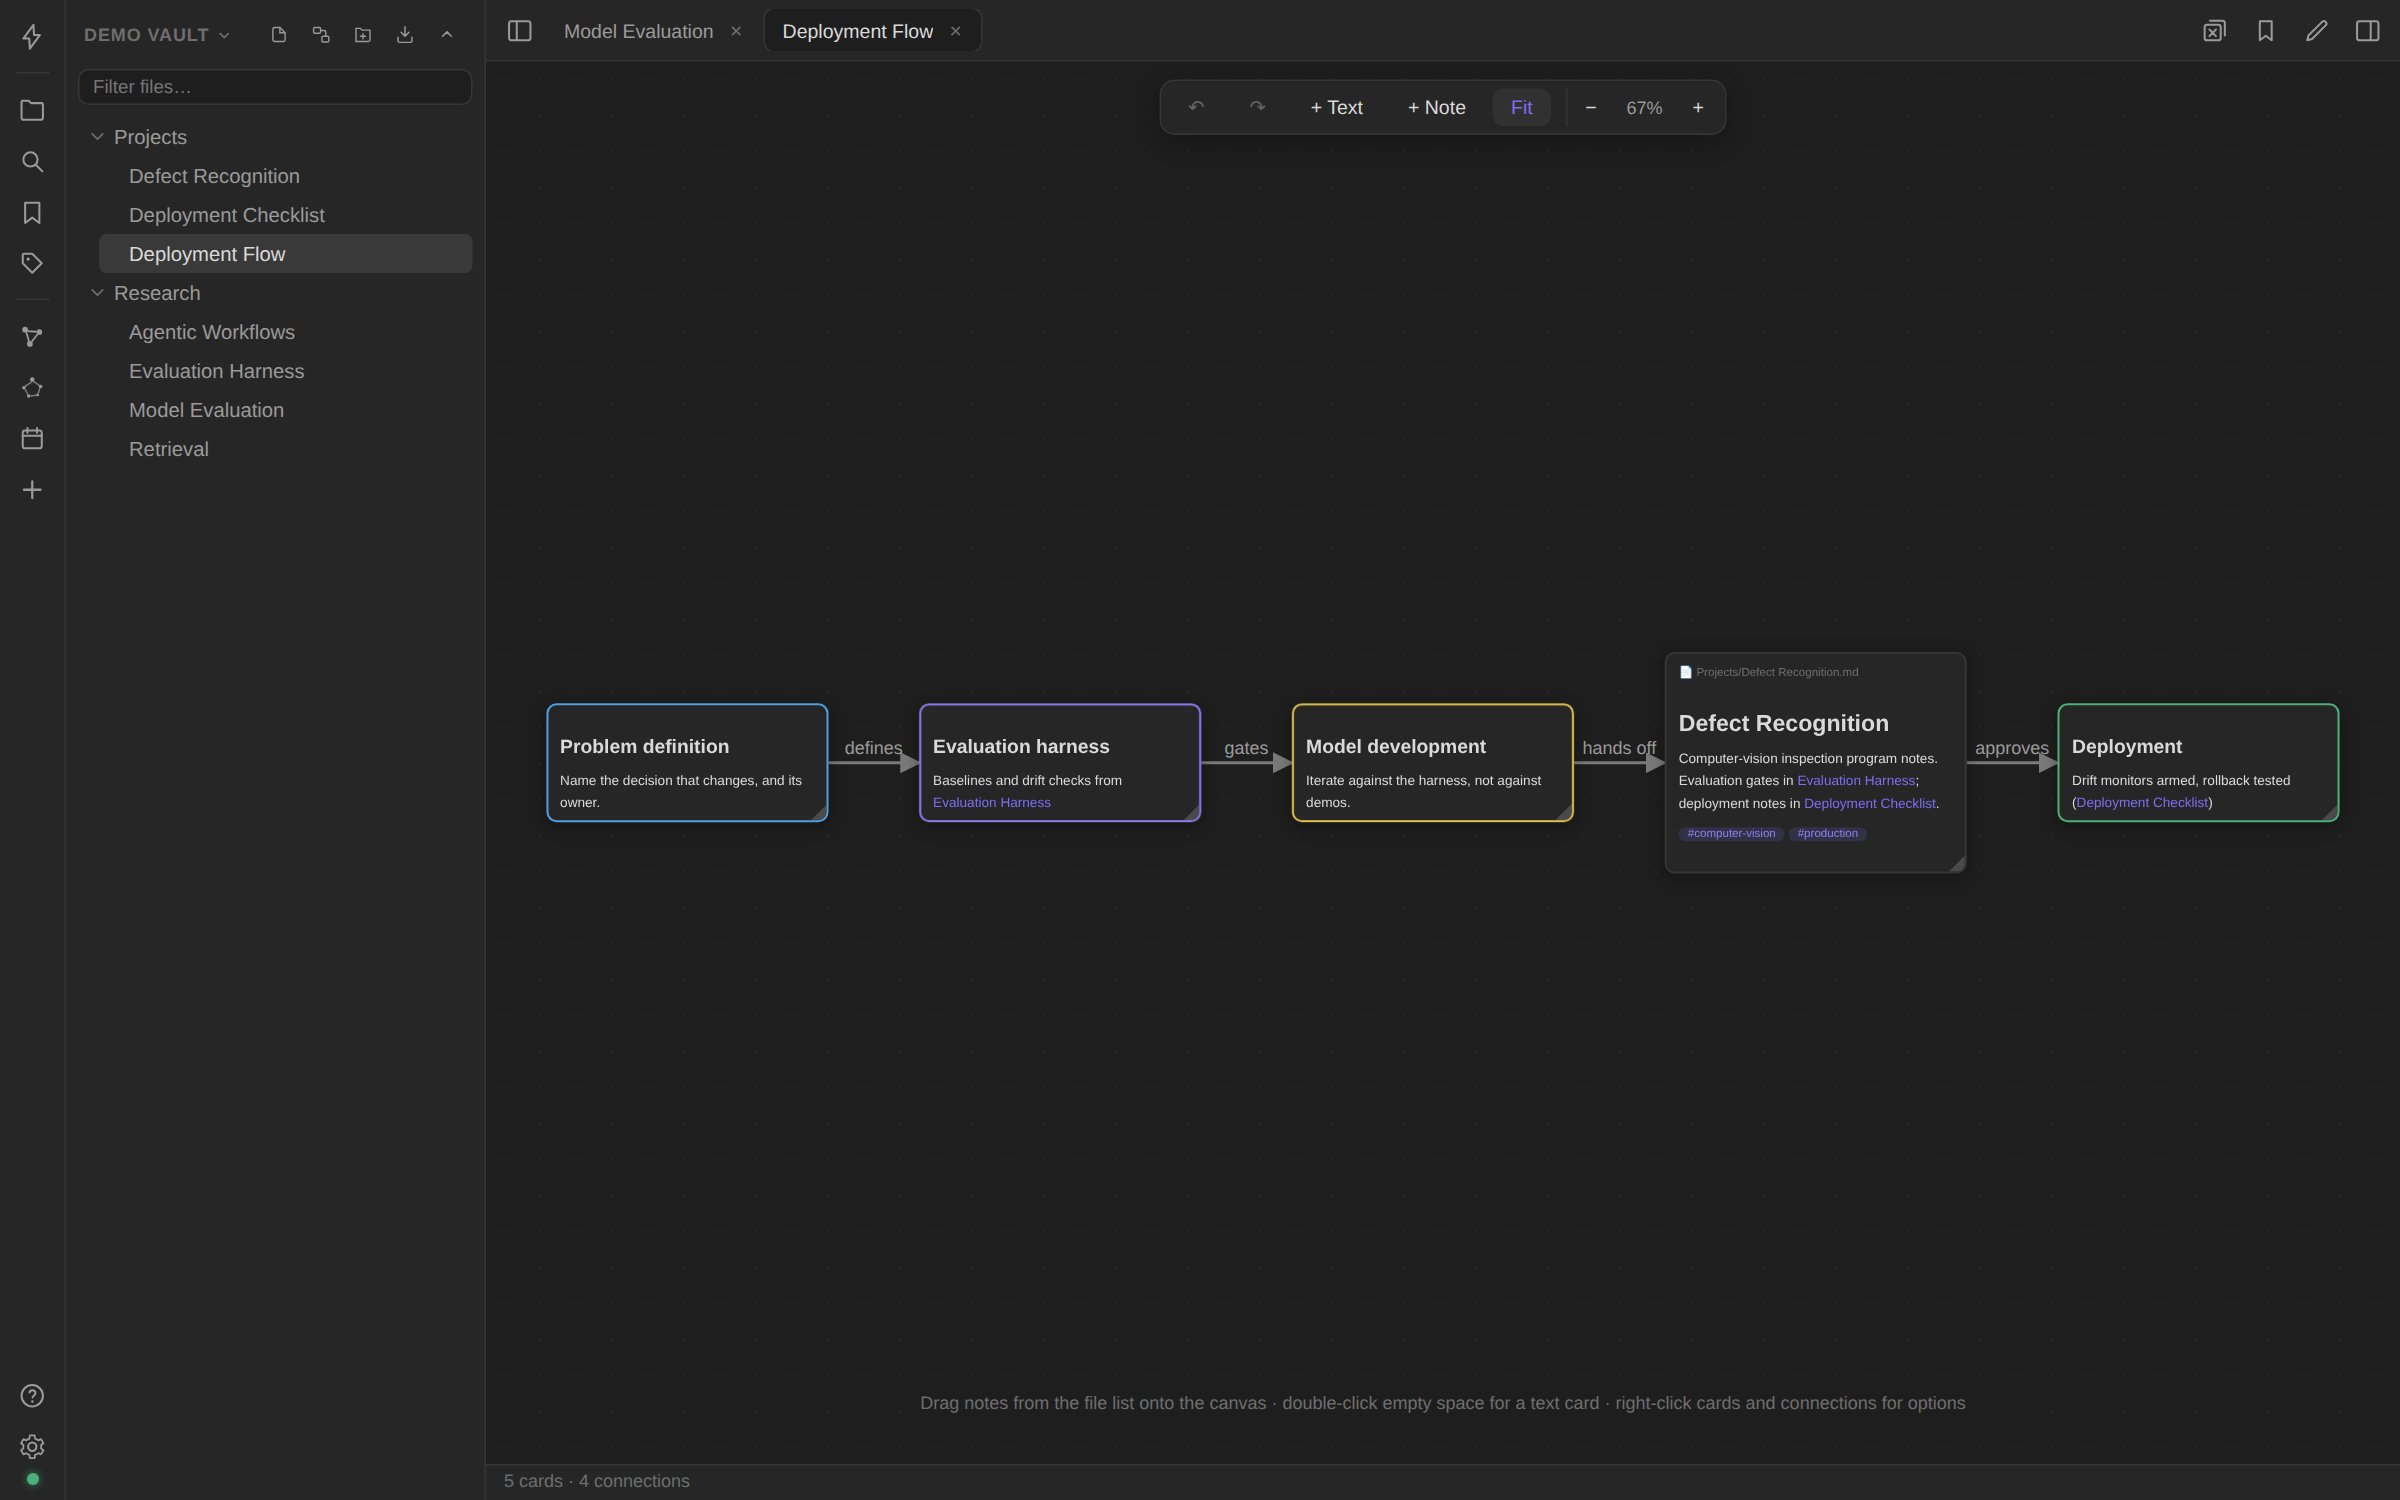Open the tags icon in left ribbon
Screen dimensions: 2400x1500
(32, 263)
